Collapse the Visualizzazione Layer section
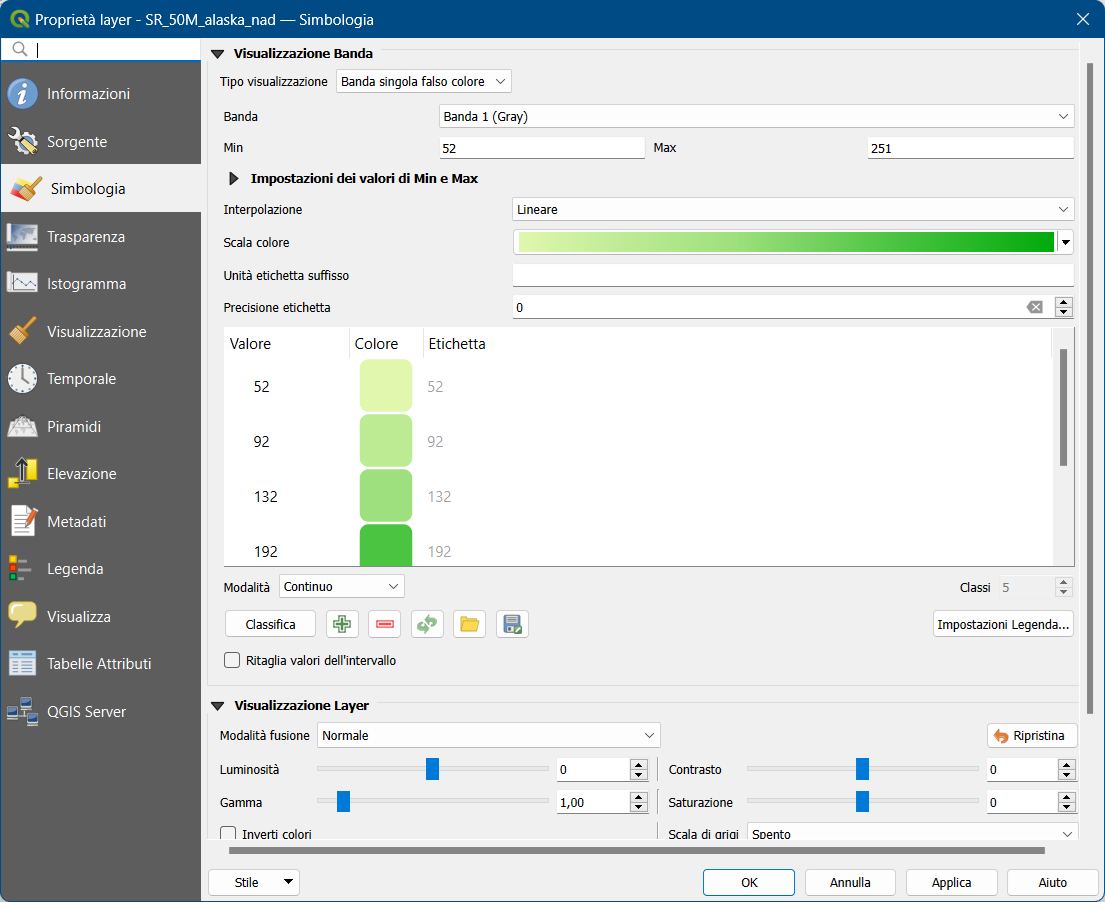Screen dimensions: 1105x902 coord(218,705)
